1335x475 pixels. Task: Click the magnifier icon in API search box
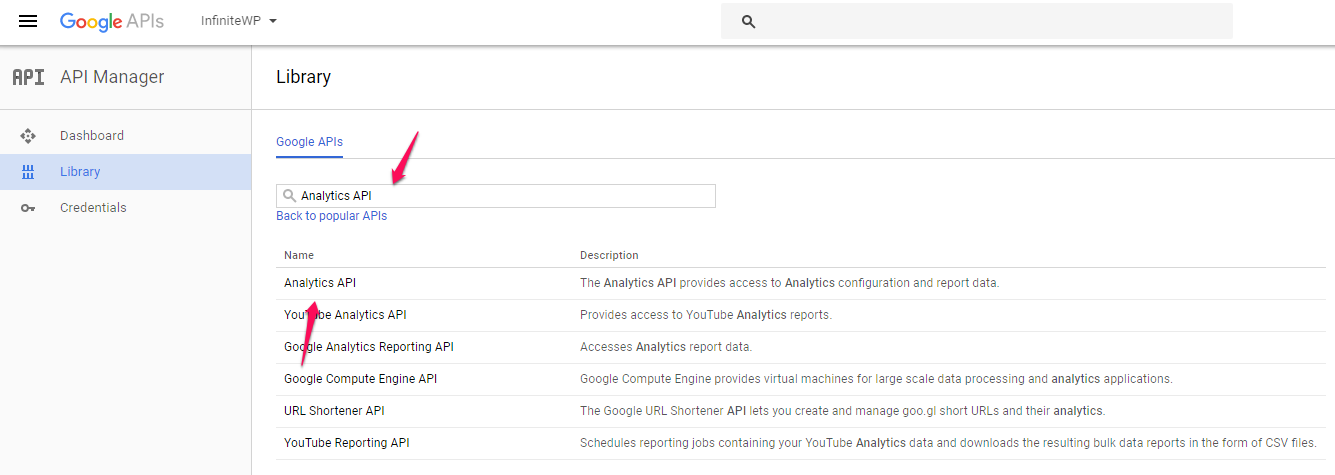coord(289,196)
